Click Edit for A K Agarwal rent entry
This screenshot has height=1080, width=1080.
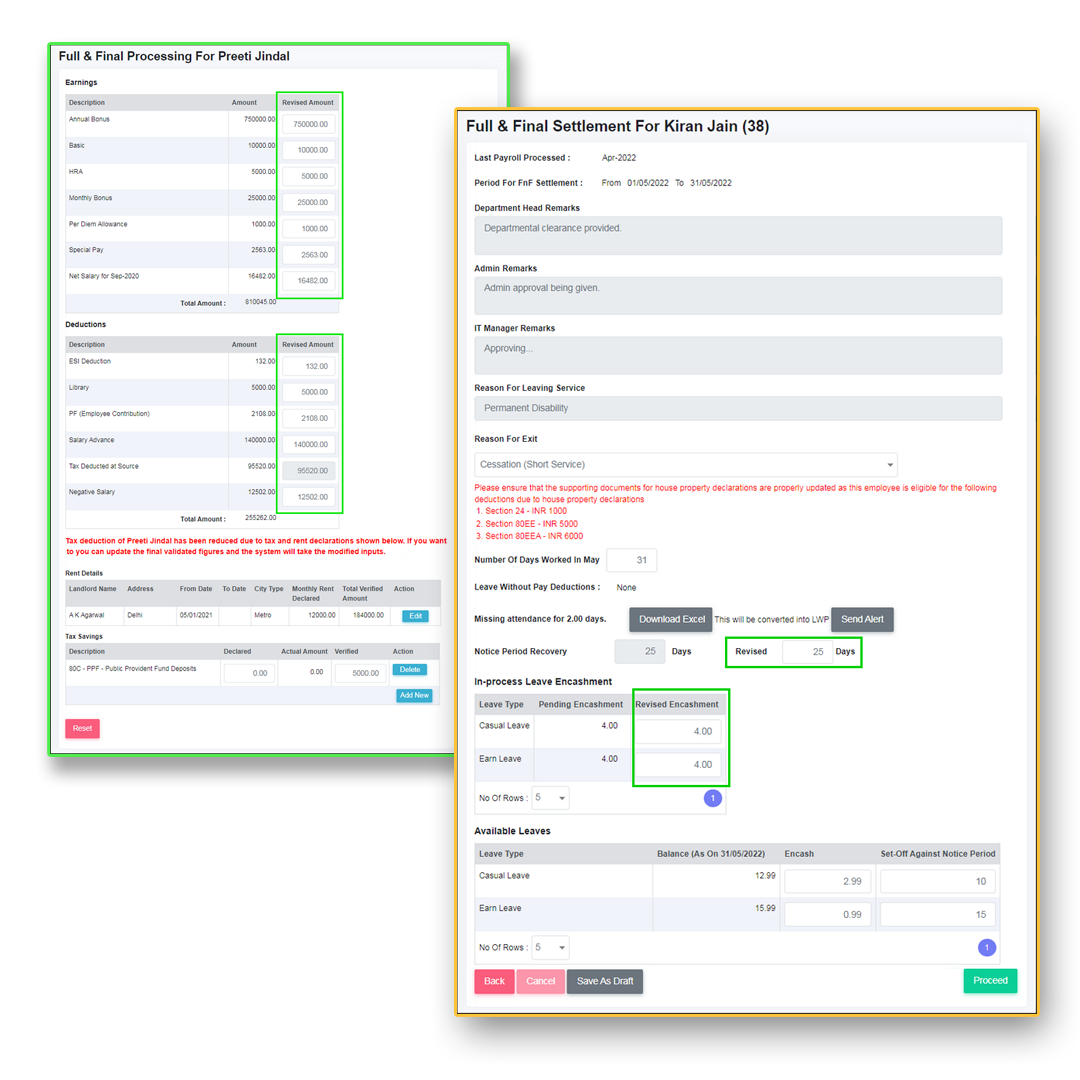click(x=414, y=616)
